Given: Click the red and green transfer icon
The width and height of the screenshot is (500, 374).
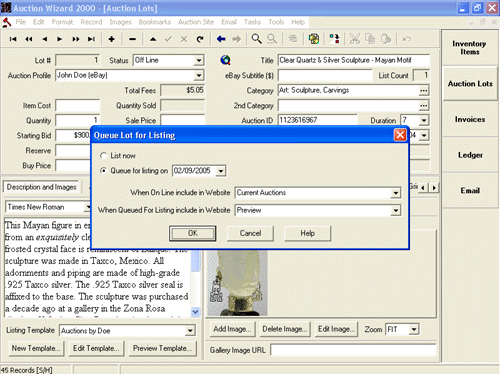Looking at the screenshot, I should pyautogui.click(x=334, y=39).
